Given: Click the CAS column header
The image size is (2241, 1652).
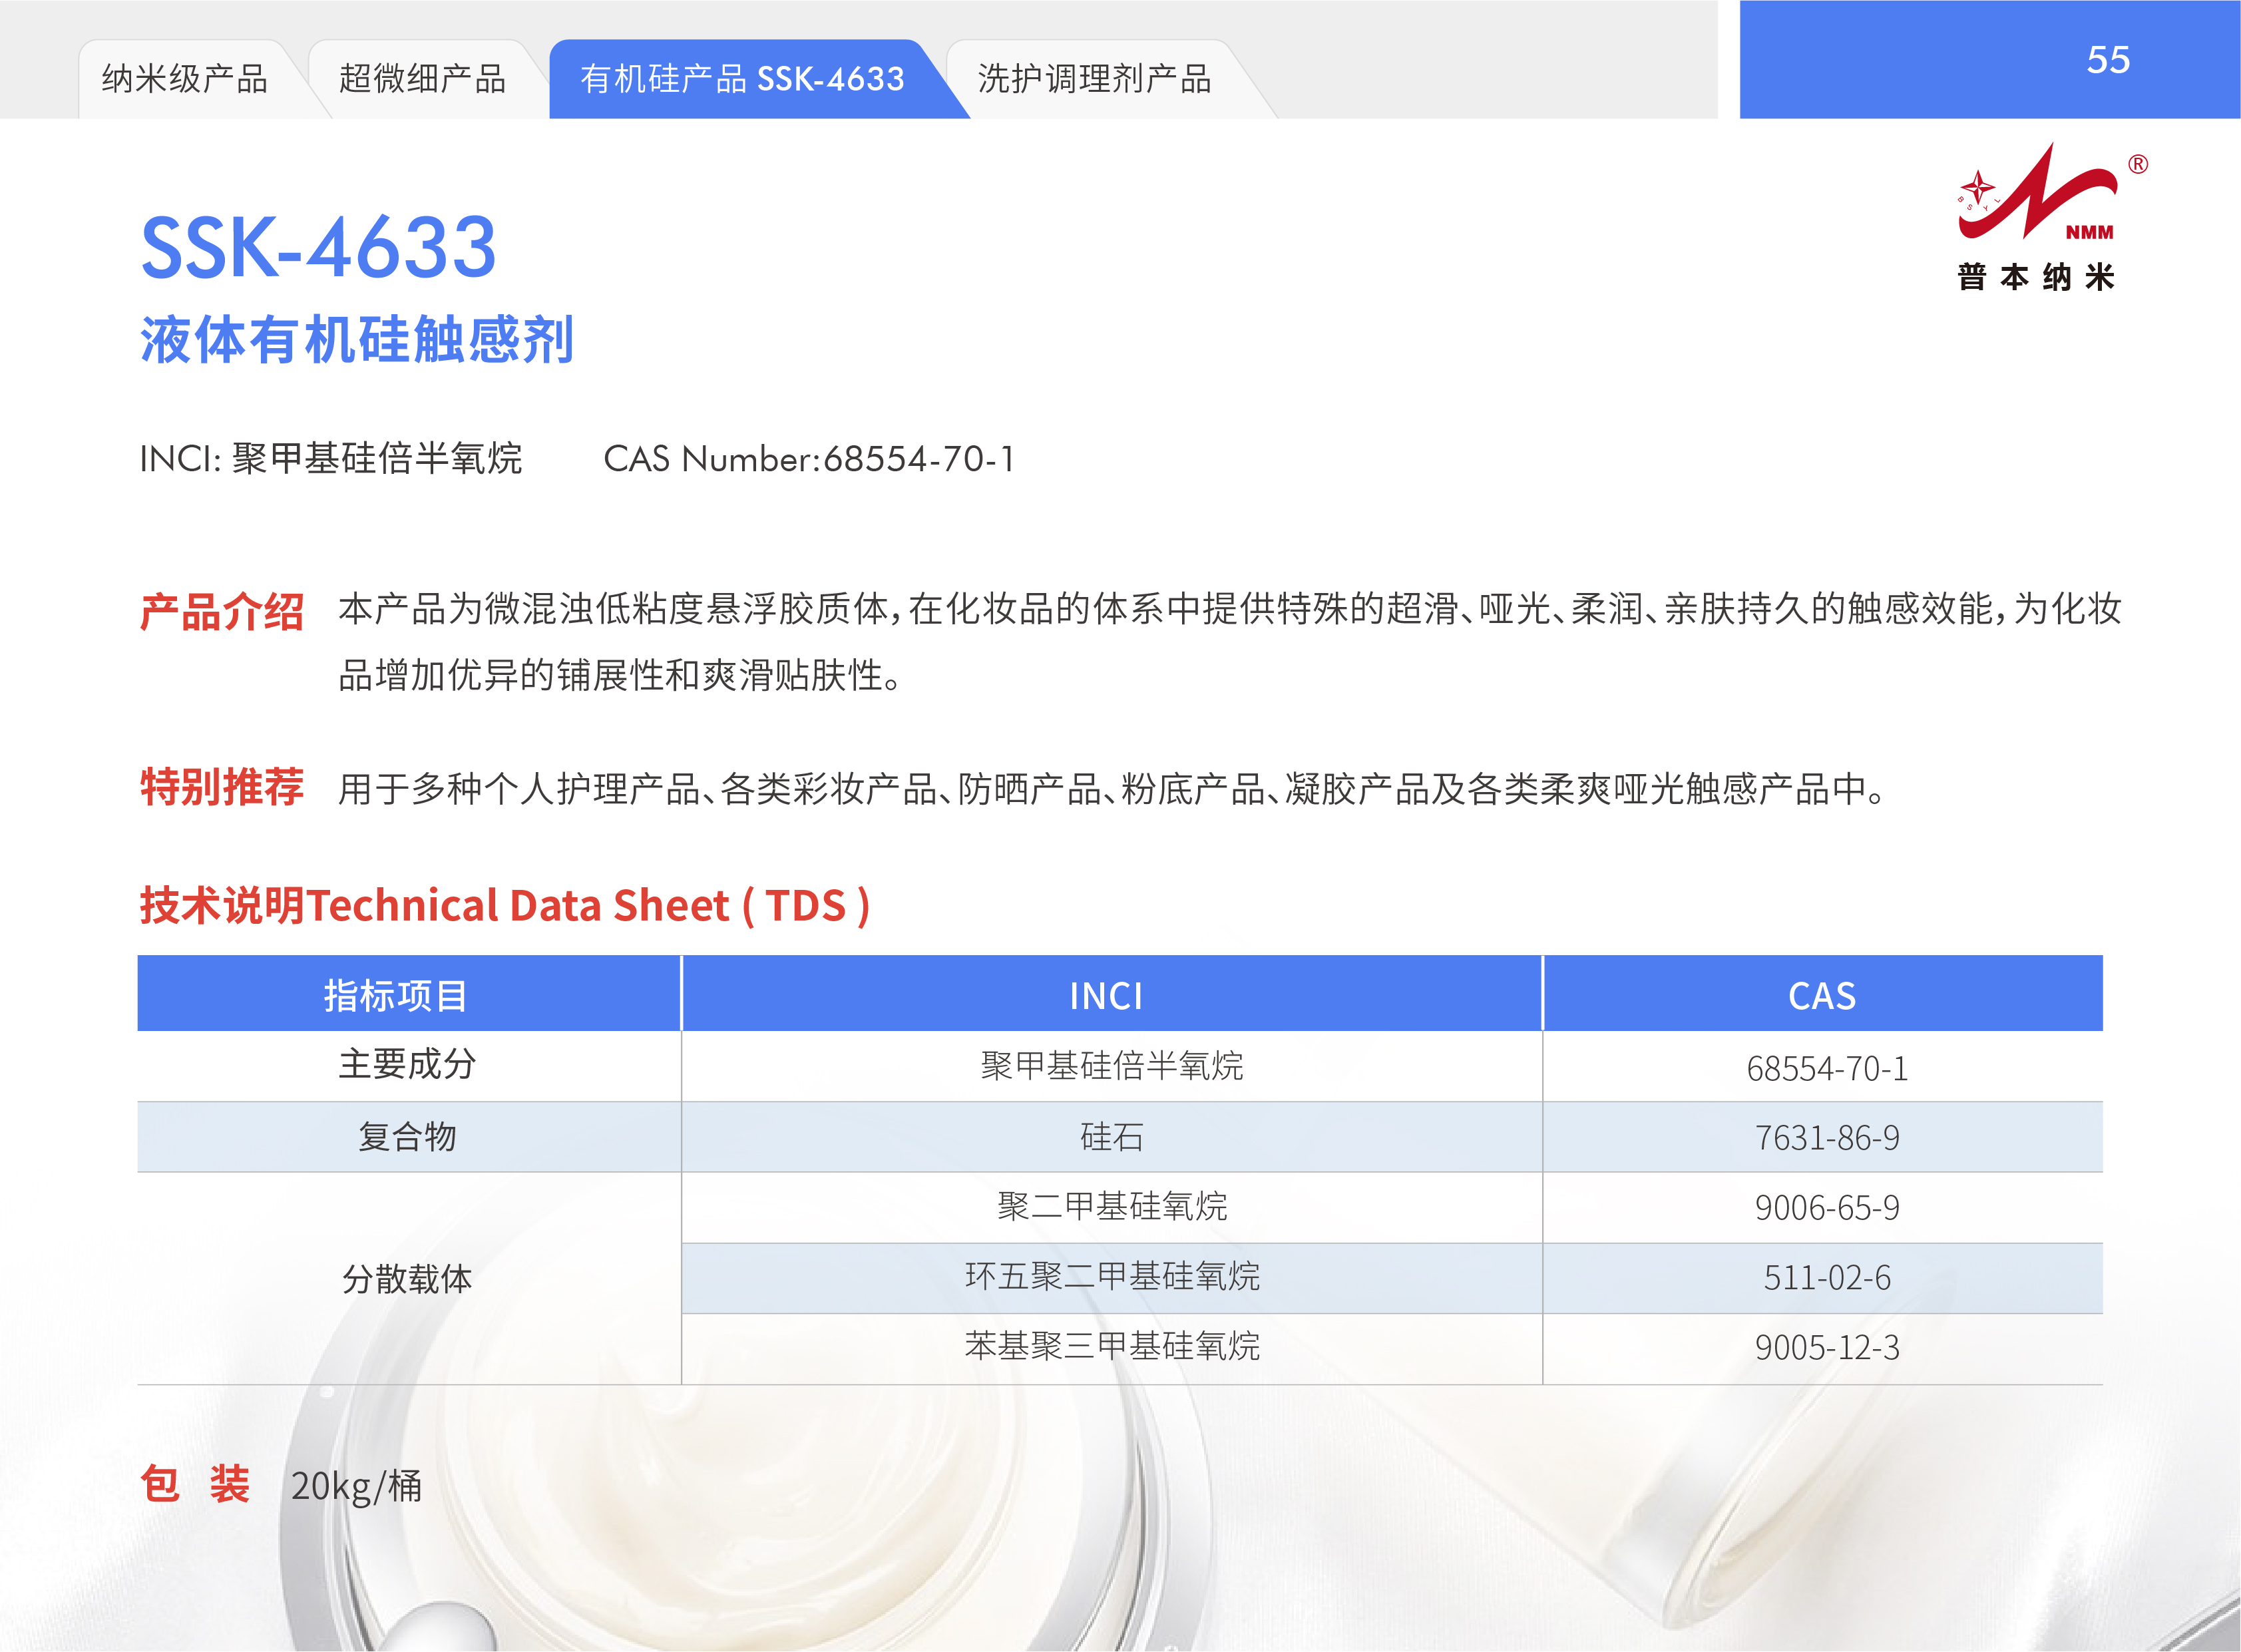Looking at the screenshot, I should (x=1821, y=996).
